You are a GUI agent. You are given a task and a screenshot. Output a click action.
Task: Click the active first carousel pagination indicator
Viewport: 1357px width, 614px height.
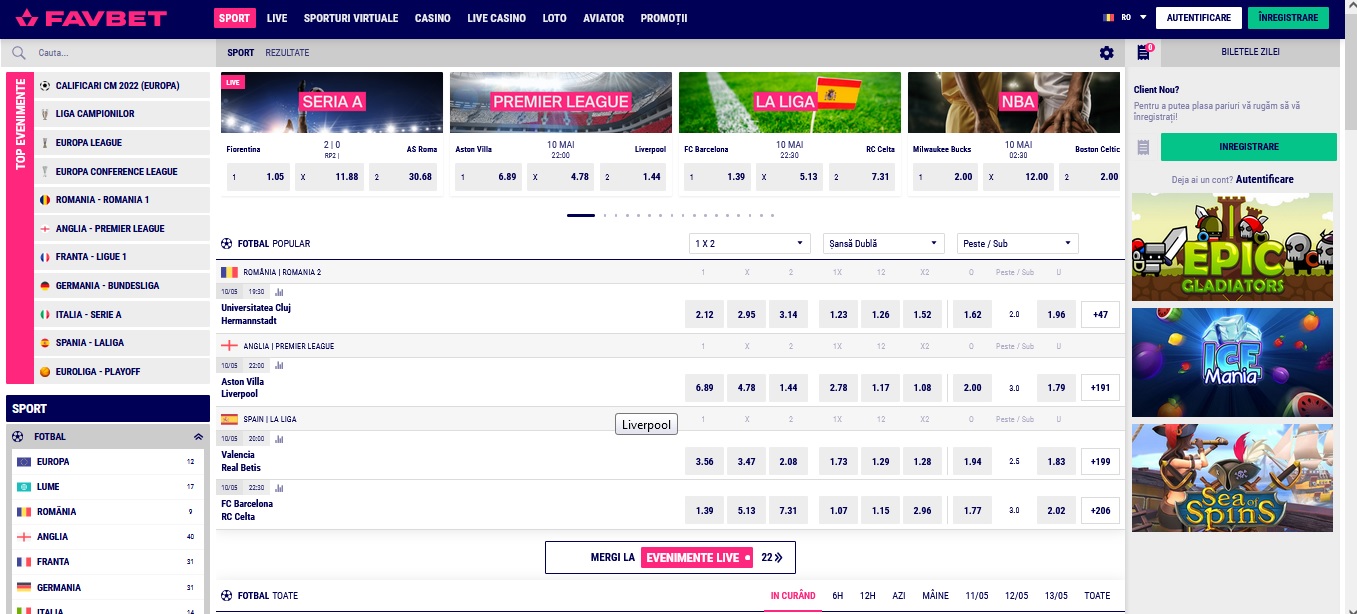pyautogui.click(x=581, y=215)
